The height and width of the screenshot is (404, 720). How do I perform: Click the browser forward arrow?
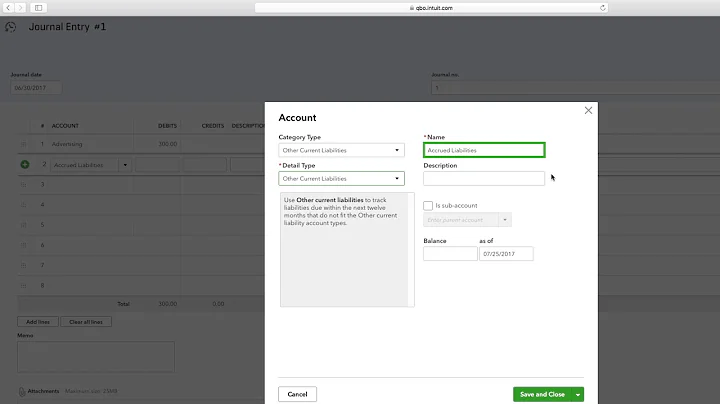pyautogui.click(x=21, y=7)
